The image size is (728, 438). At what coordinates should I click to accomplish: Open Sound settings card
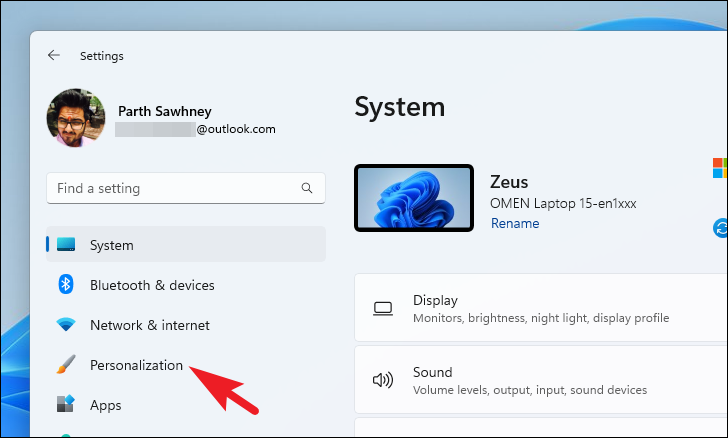(541, 379)
